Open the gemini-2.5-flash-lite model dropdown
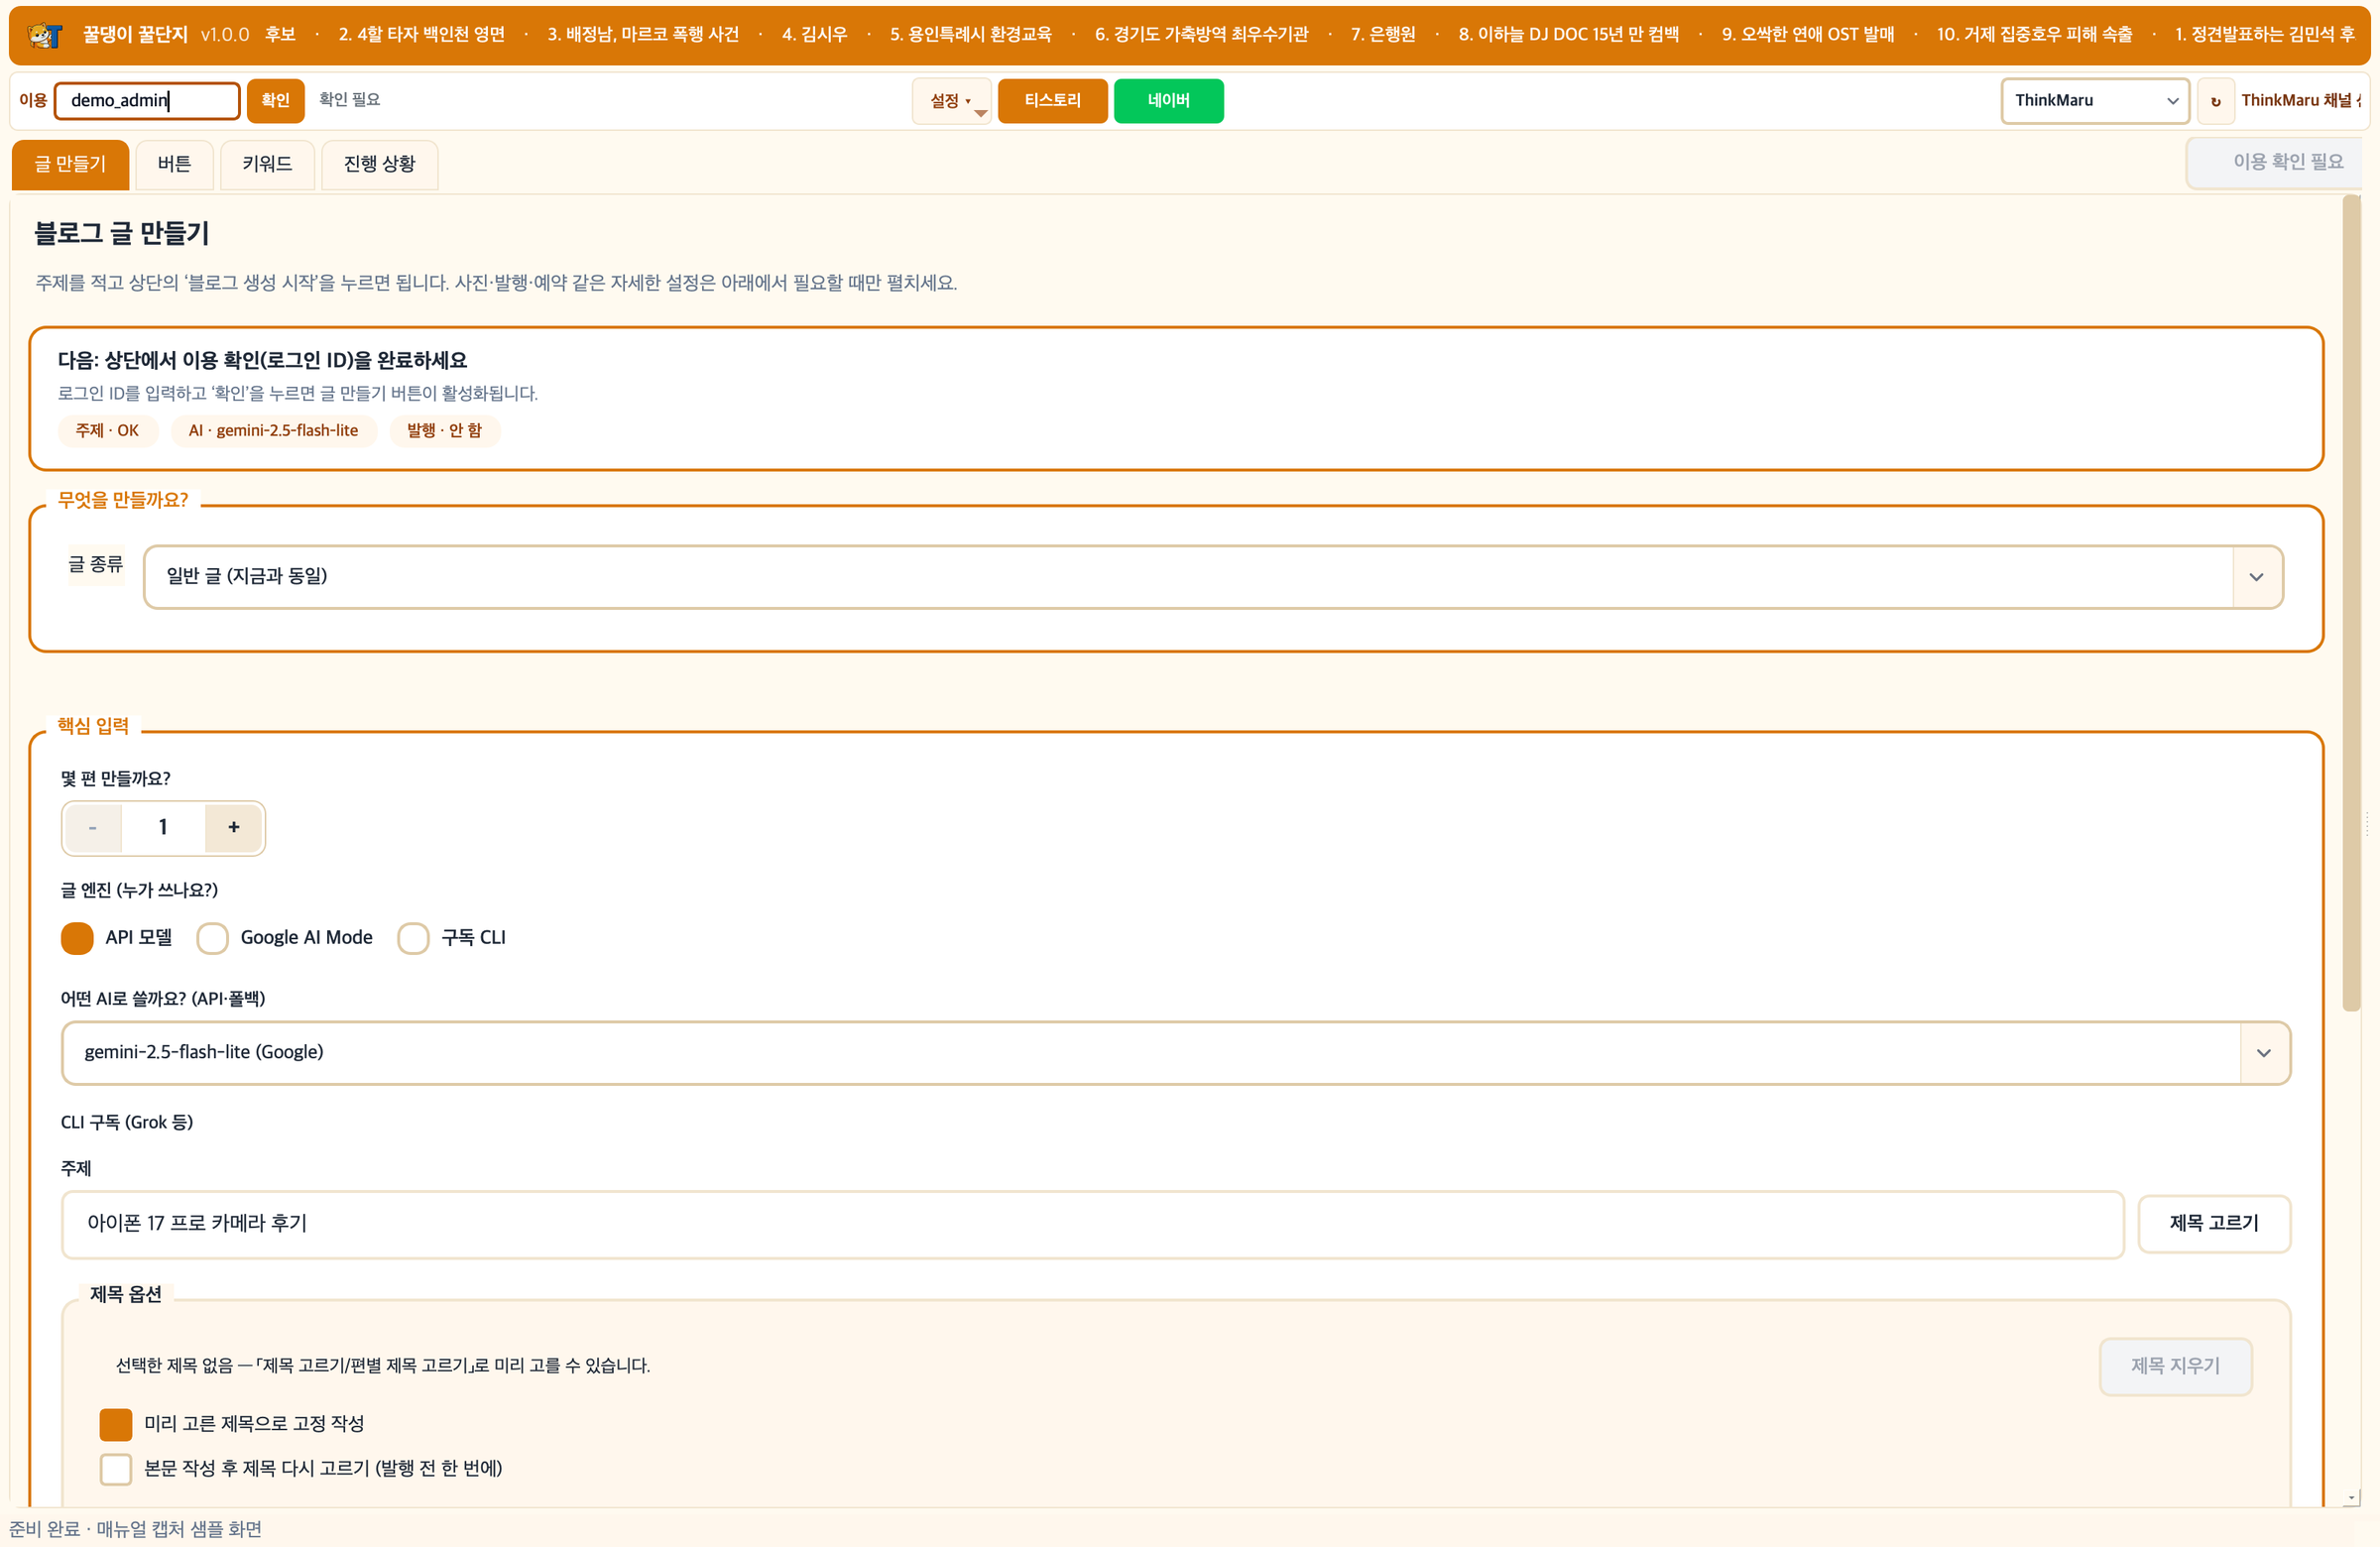 pyautogui.click(x=1176, y=1053)
